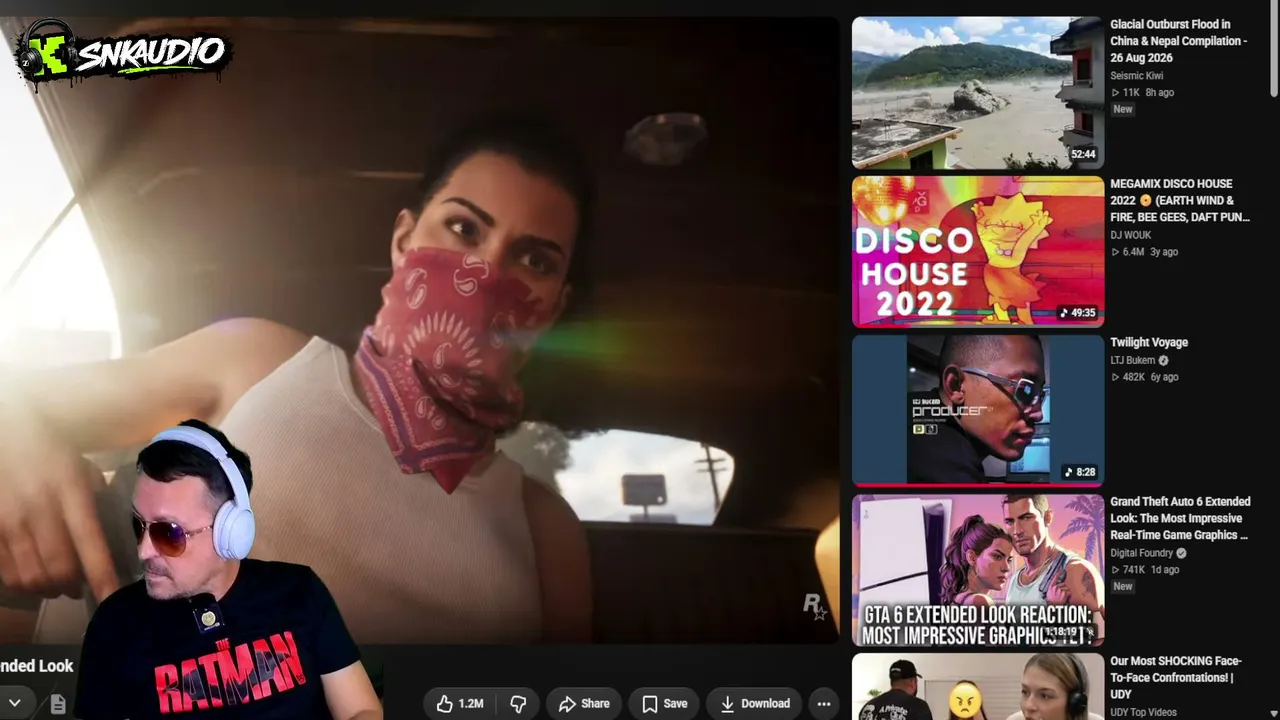Screen dimensions: 1280x720
Task: Open the Glacial Outburst Flood video thumbnail
Action: (978, 92)
